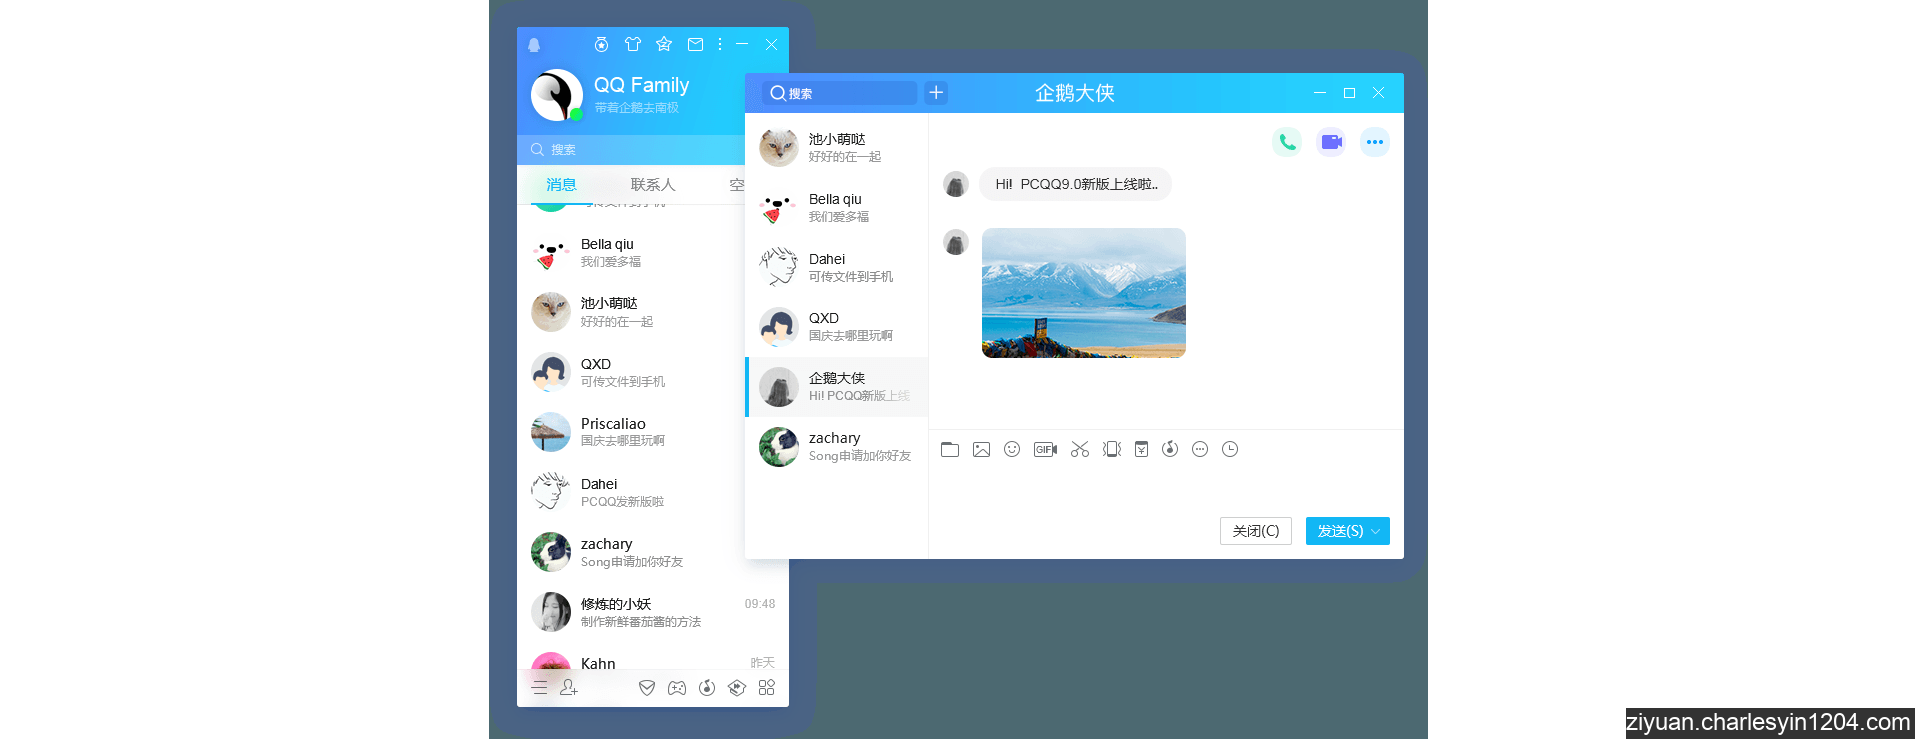The height and width of the screenshot is (739, 1920).
Task: Maximize the 企鹅大侠 chat window
Action: [1349, 93]
